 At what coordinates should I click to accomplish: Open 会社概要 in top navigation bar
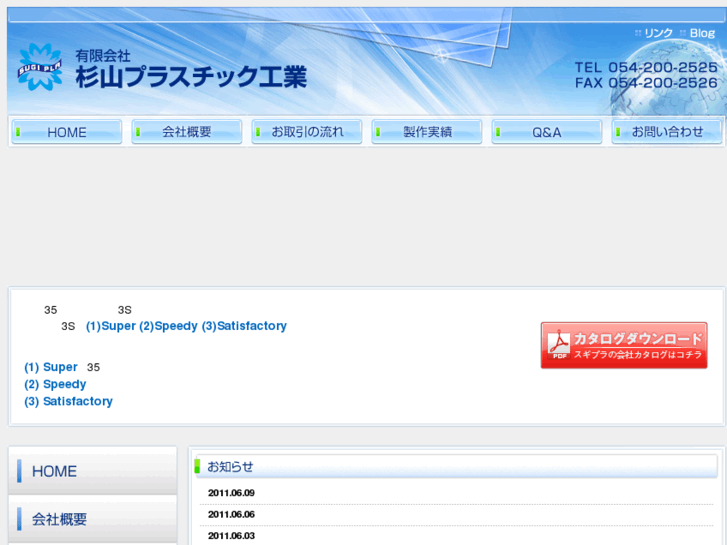[187, 132]
